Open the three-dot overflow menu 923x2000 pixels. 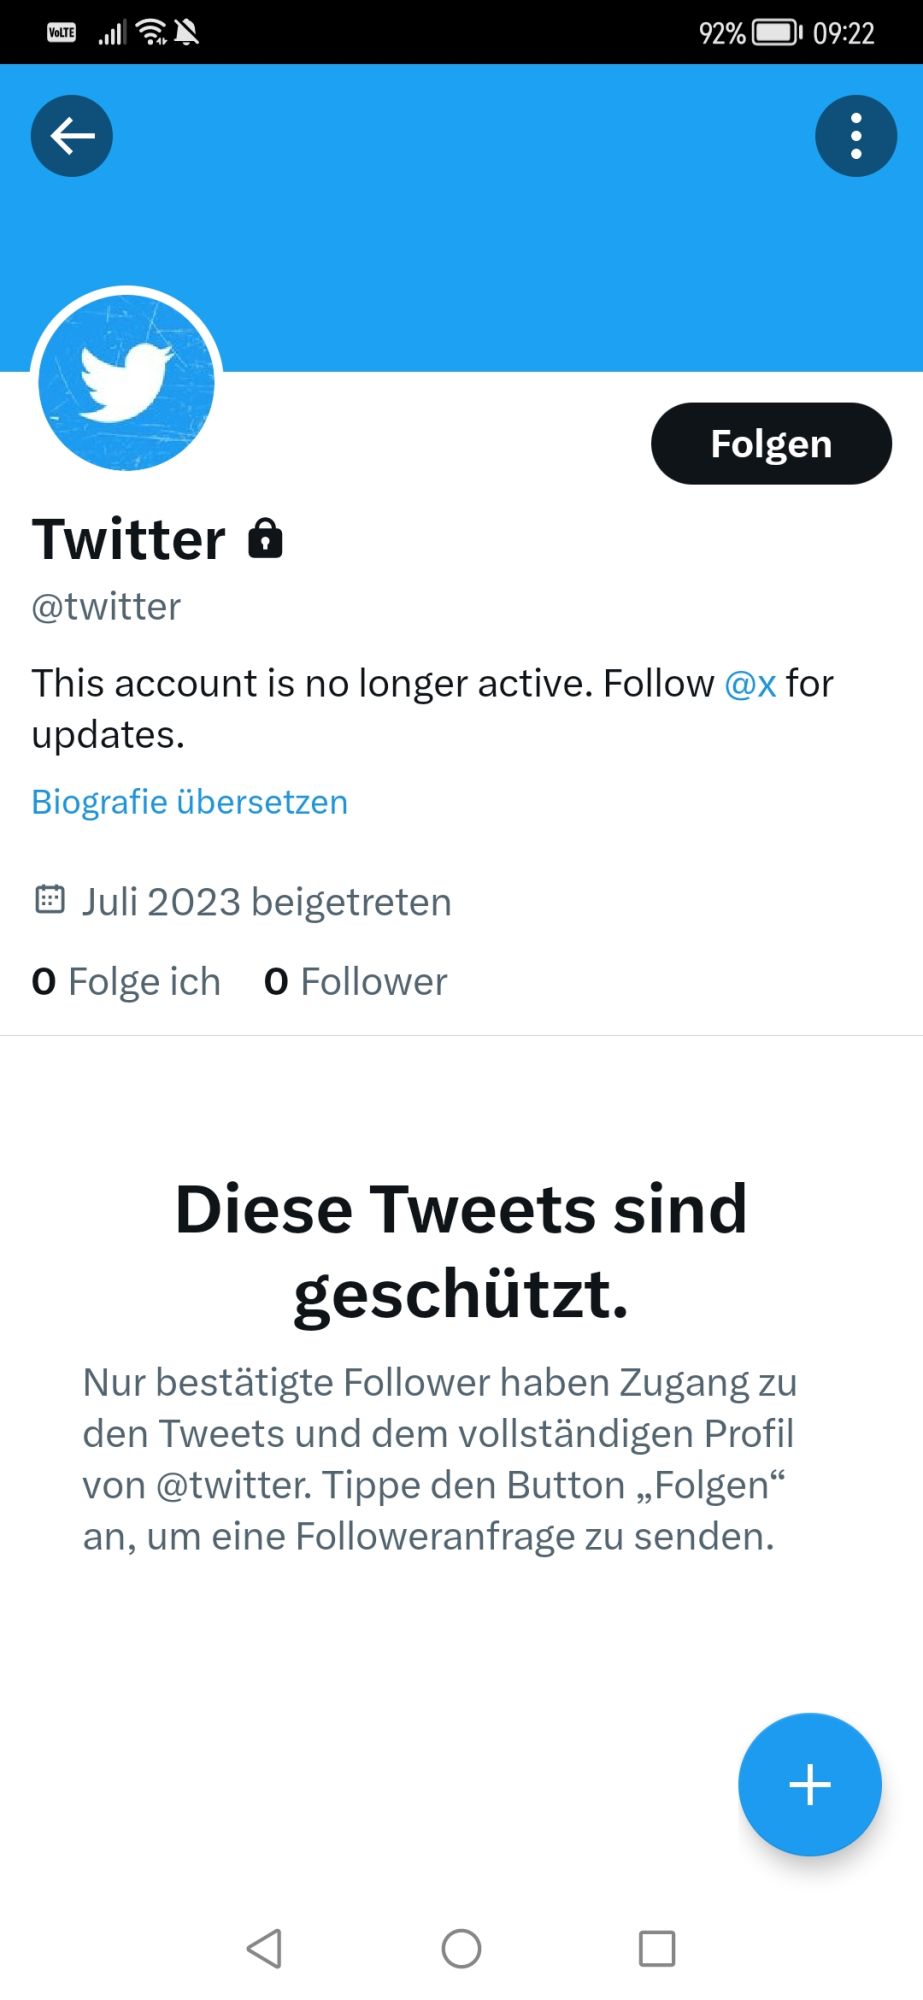tap(856, 136)
